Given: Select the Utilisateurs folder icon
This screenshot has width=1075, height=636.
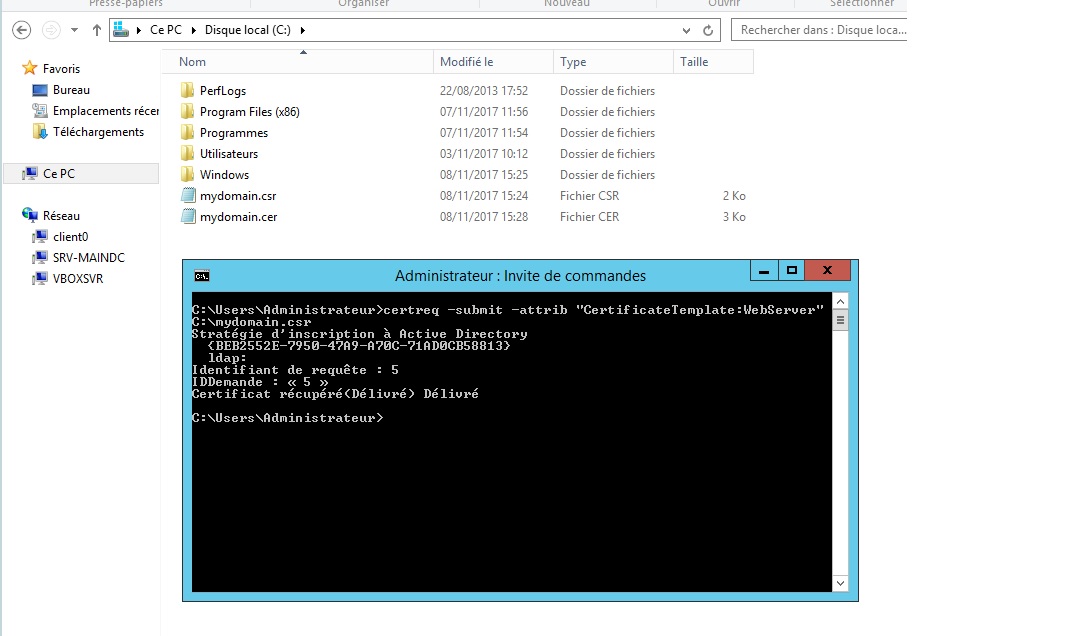Looking at the screenshot, I should (x=187, y=154).
